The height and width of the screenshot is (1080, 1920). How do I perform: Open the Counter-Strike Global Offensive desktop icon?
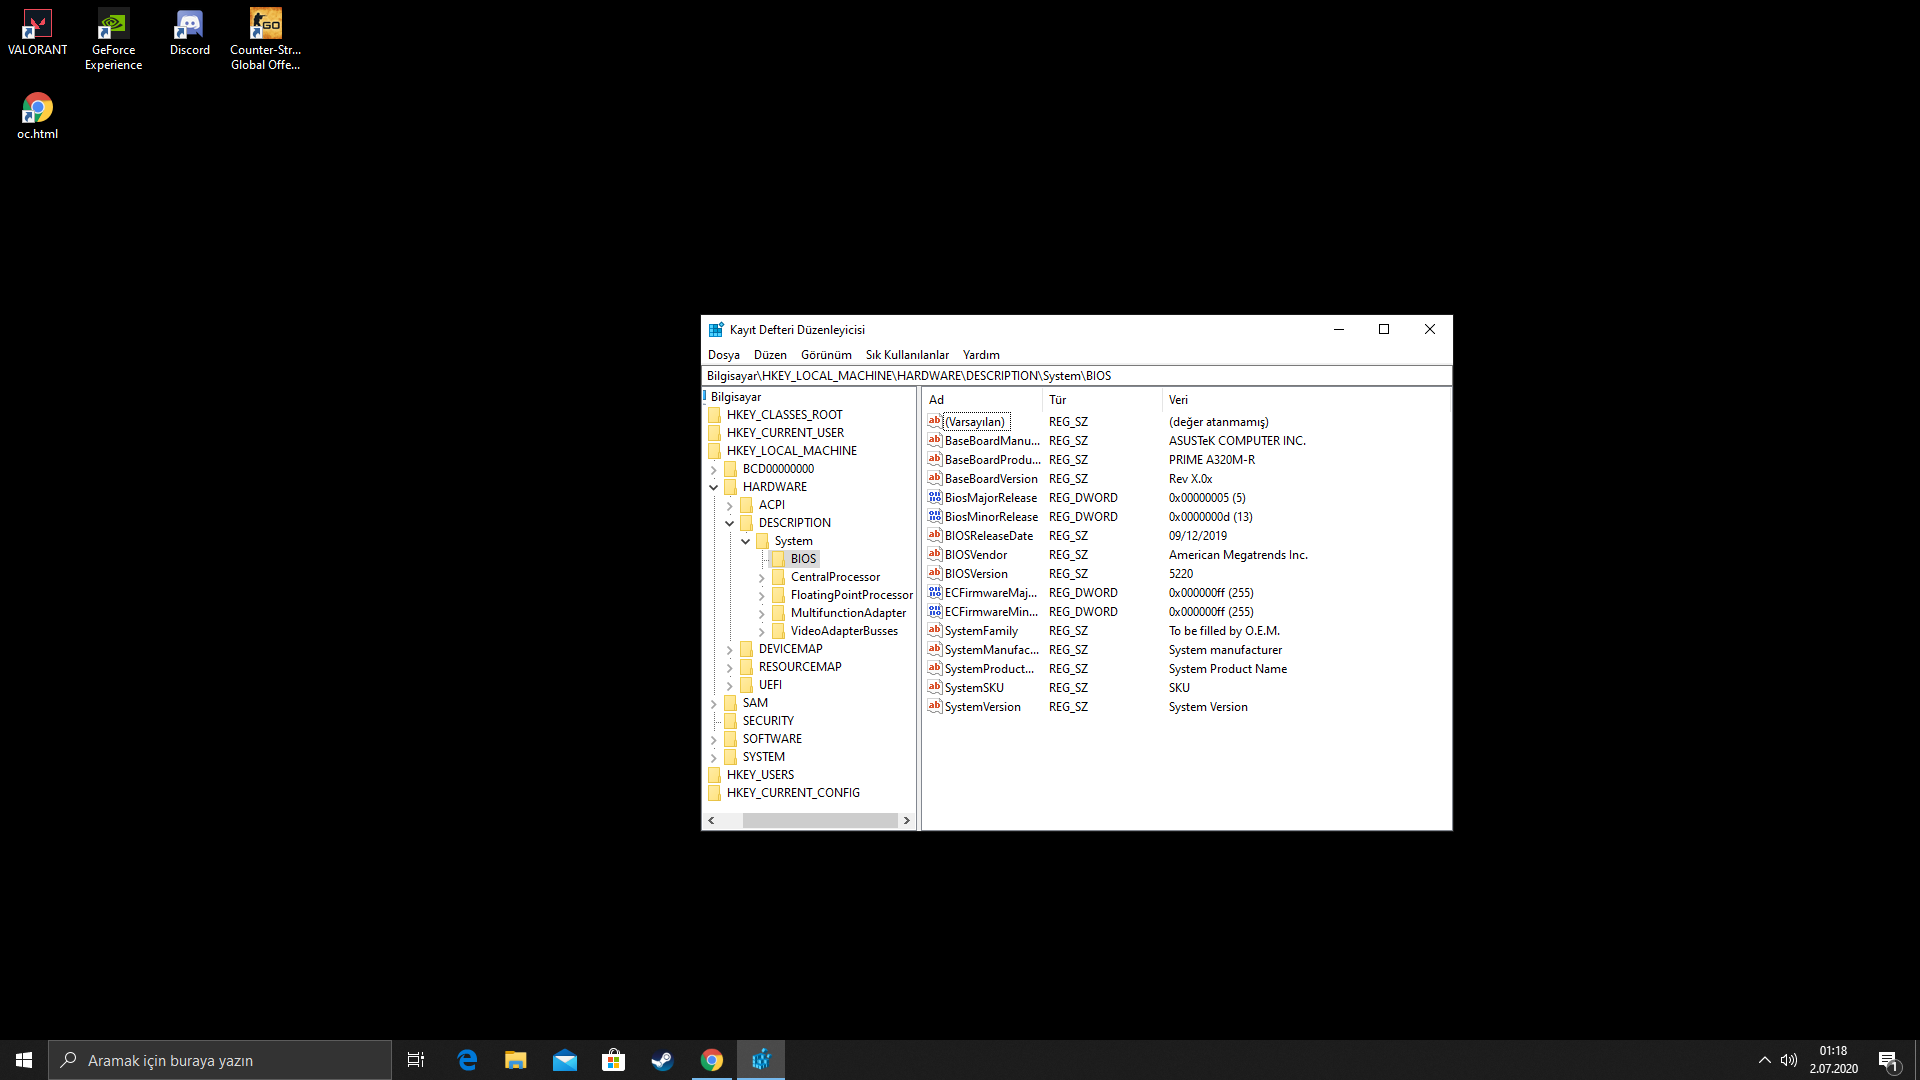[x=265, y=25]
